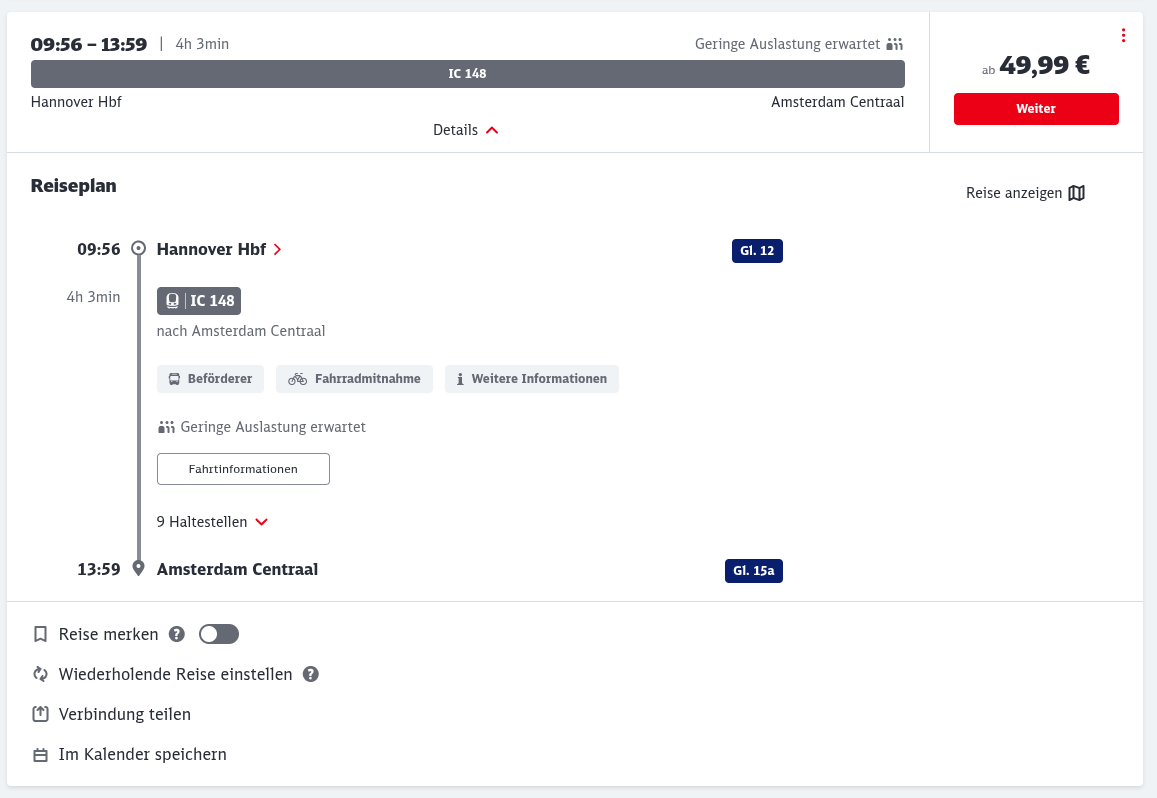Click help icon beside Wiederholende Reise einstellen
Image resolution: width=1157 pixels, height=798 pixels.
[311, 674]
